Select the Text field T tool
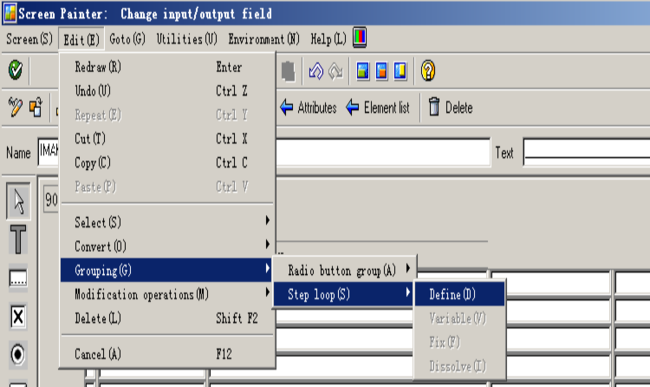 tap(18, 239)
